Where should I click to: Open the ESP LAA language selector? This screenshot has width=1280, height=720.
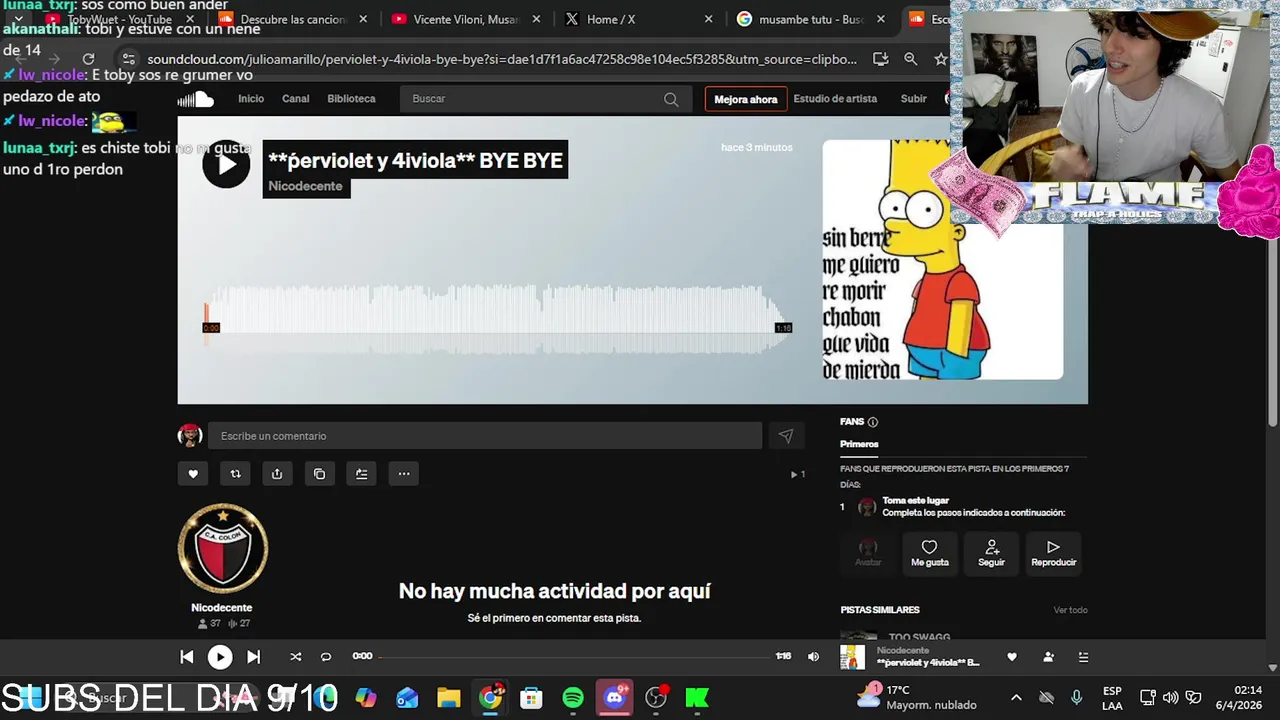(x=1112, y=698)
